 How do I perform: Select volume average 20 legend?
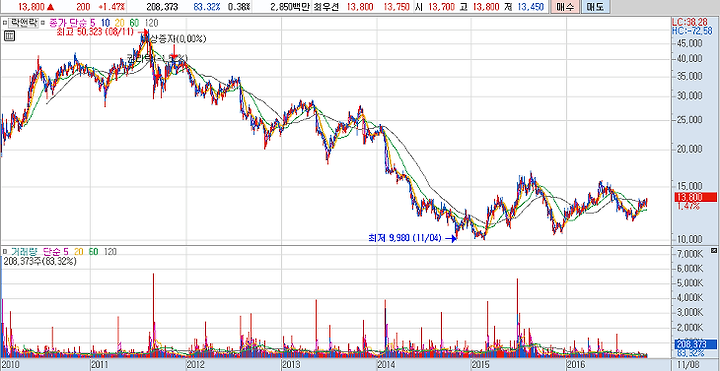coord(78,251)
